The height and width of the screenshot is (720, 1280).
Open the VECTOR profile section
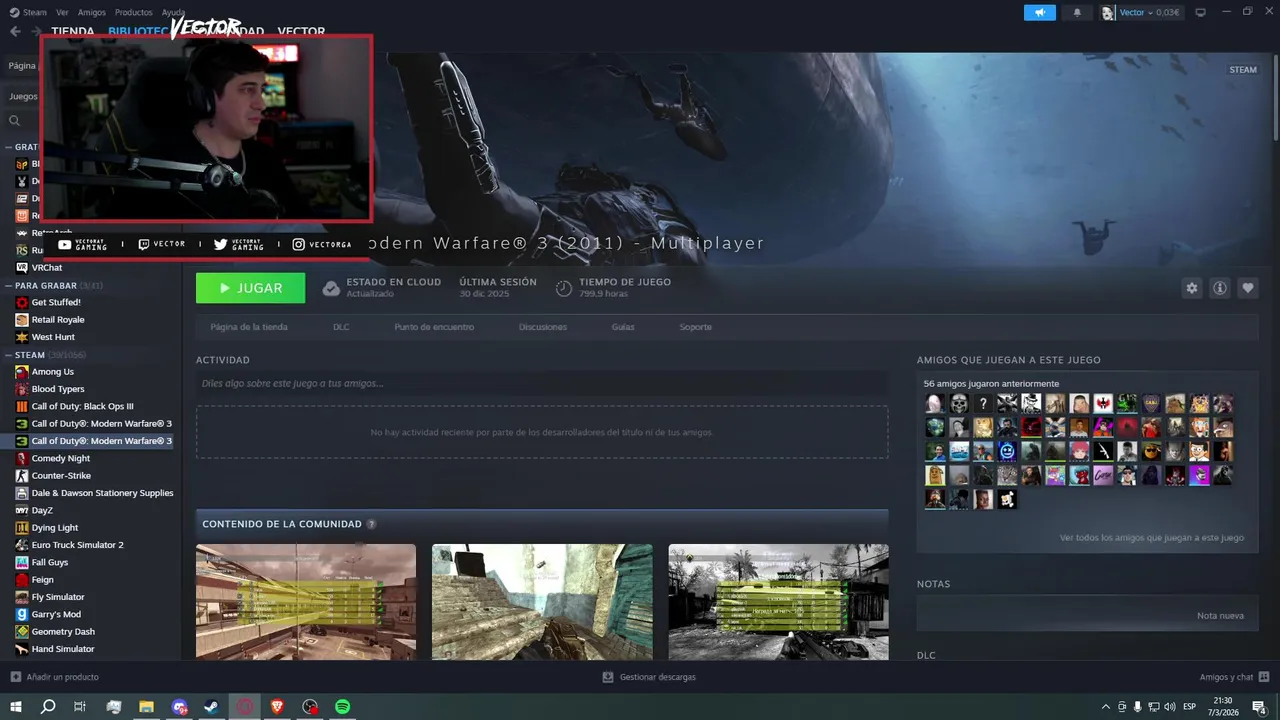[x=301, y=31]
